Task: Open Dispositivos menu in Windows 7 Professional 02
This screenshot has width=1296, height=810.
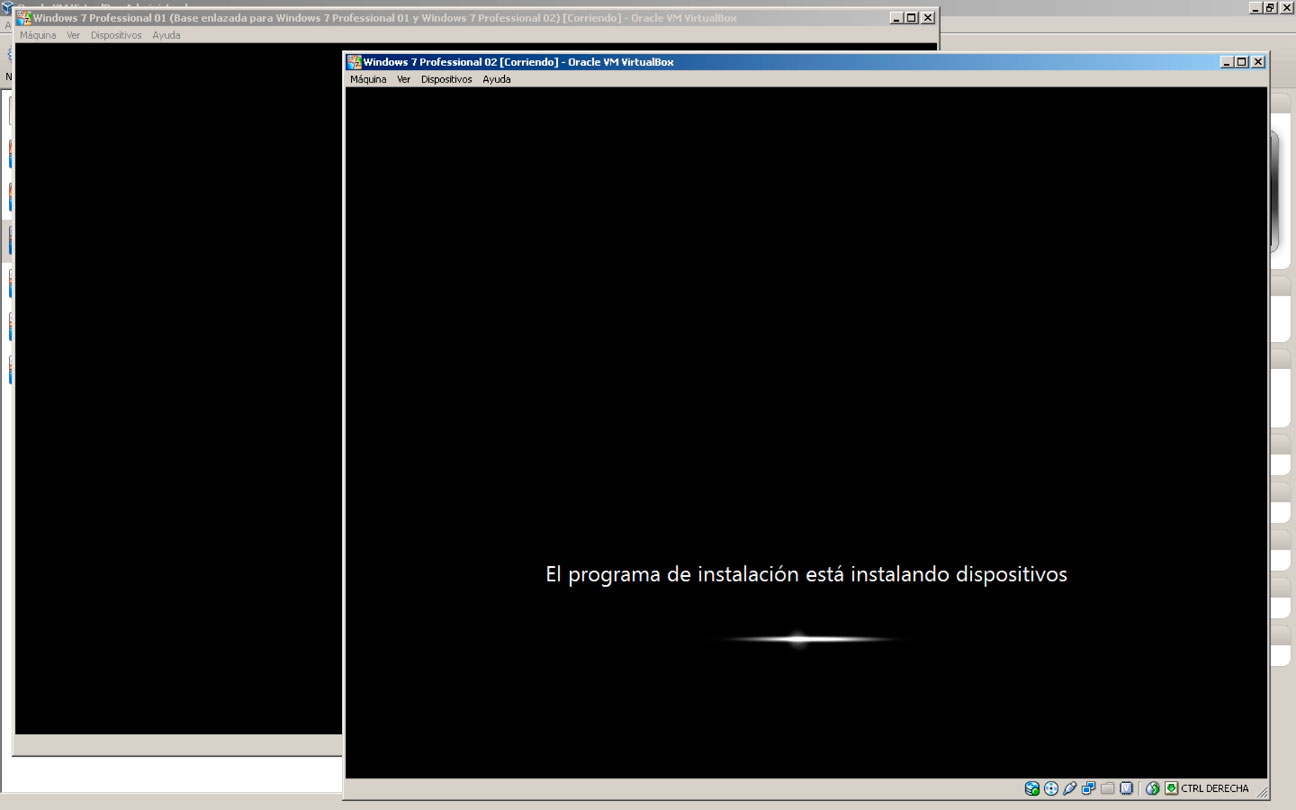Action: click(x=446, y=79)
